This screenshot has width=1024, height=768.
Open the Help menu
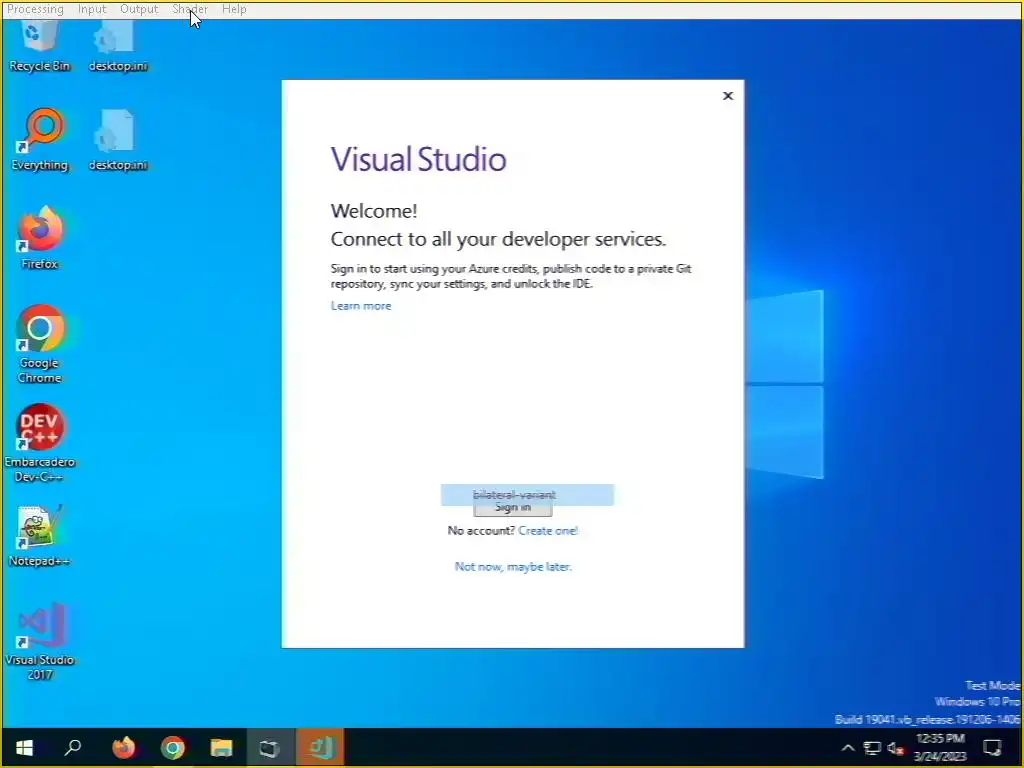click(234, 9)
